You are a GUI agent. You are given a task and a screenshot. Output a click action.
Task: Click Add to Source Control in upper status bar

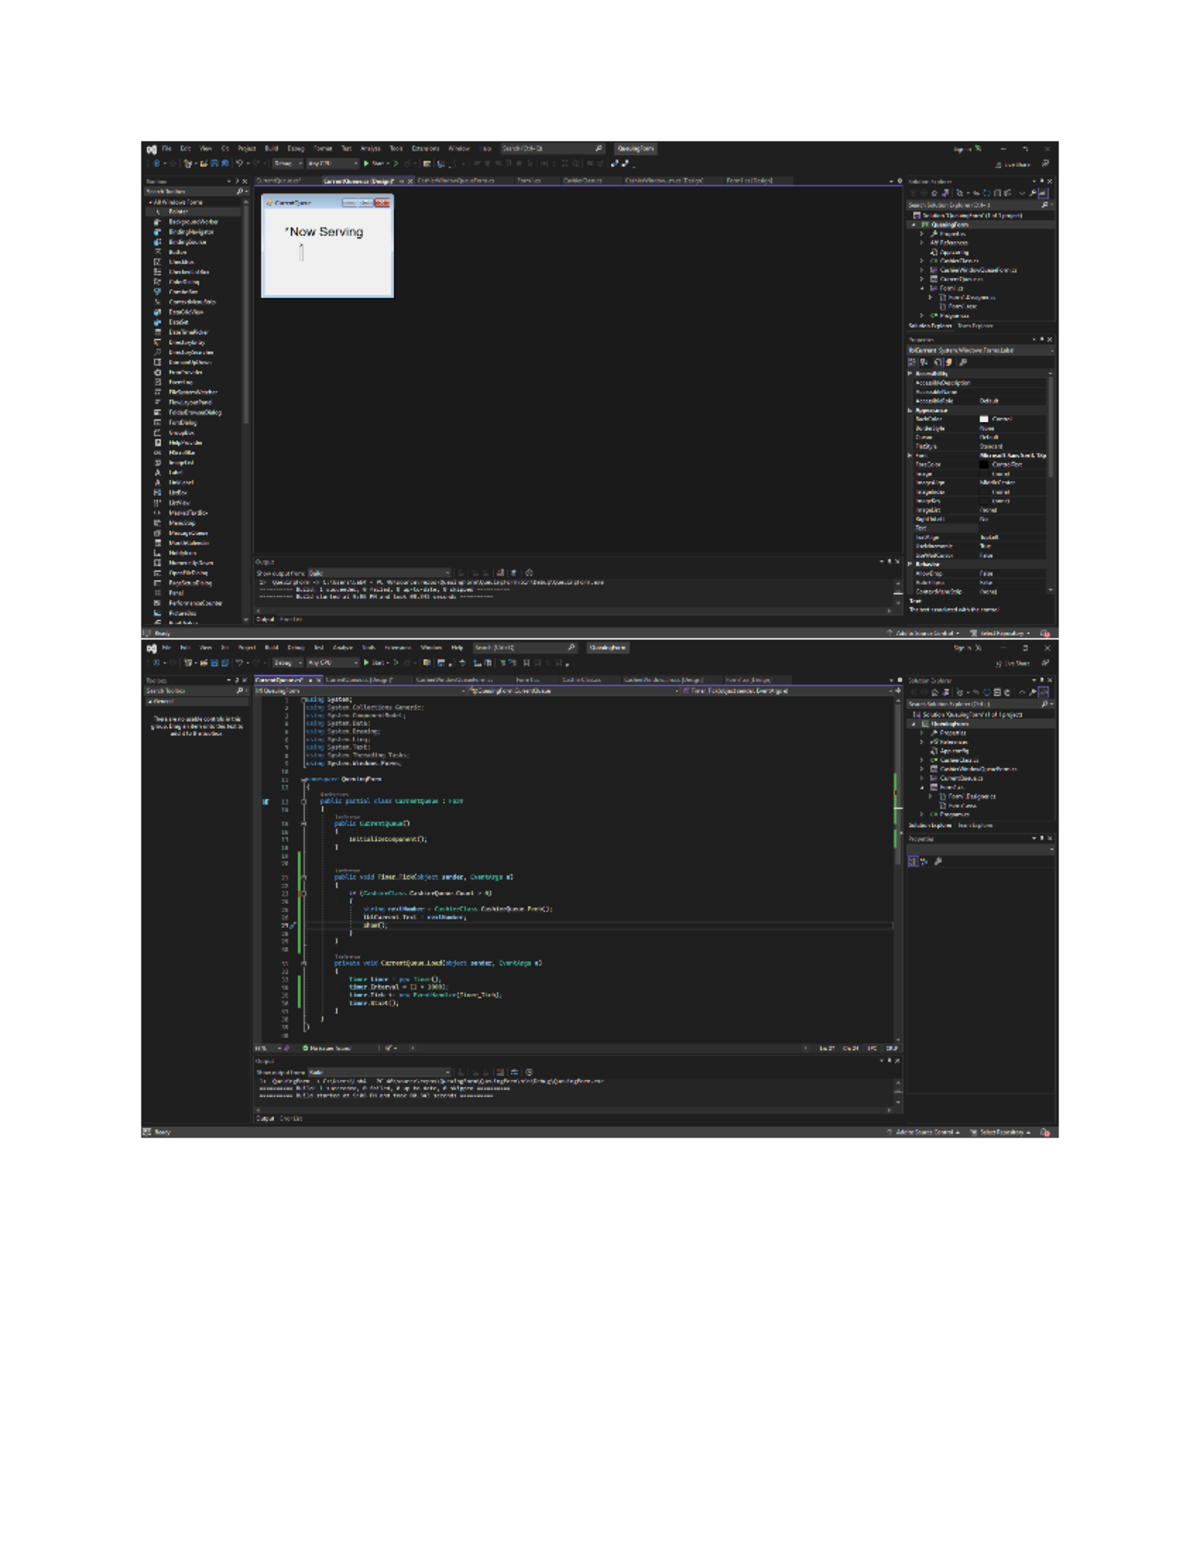click(924, 633)
